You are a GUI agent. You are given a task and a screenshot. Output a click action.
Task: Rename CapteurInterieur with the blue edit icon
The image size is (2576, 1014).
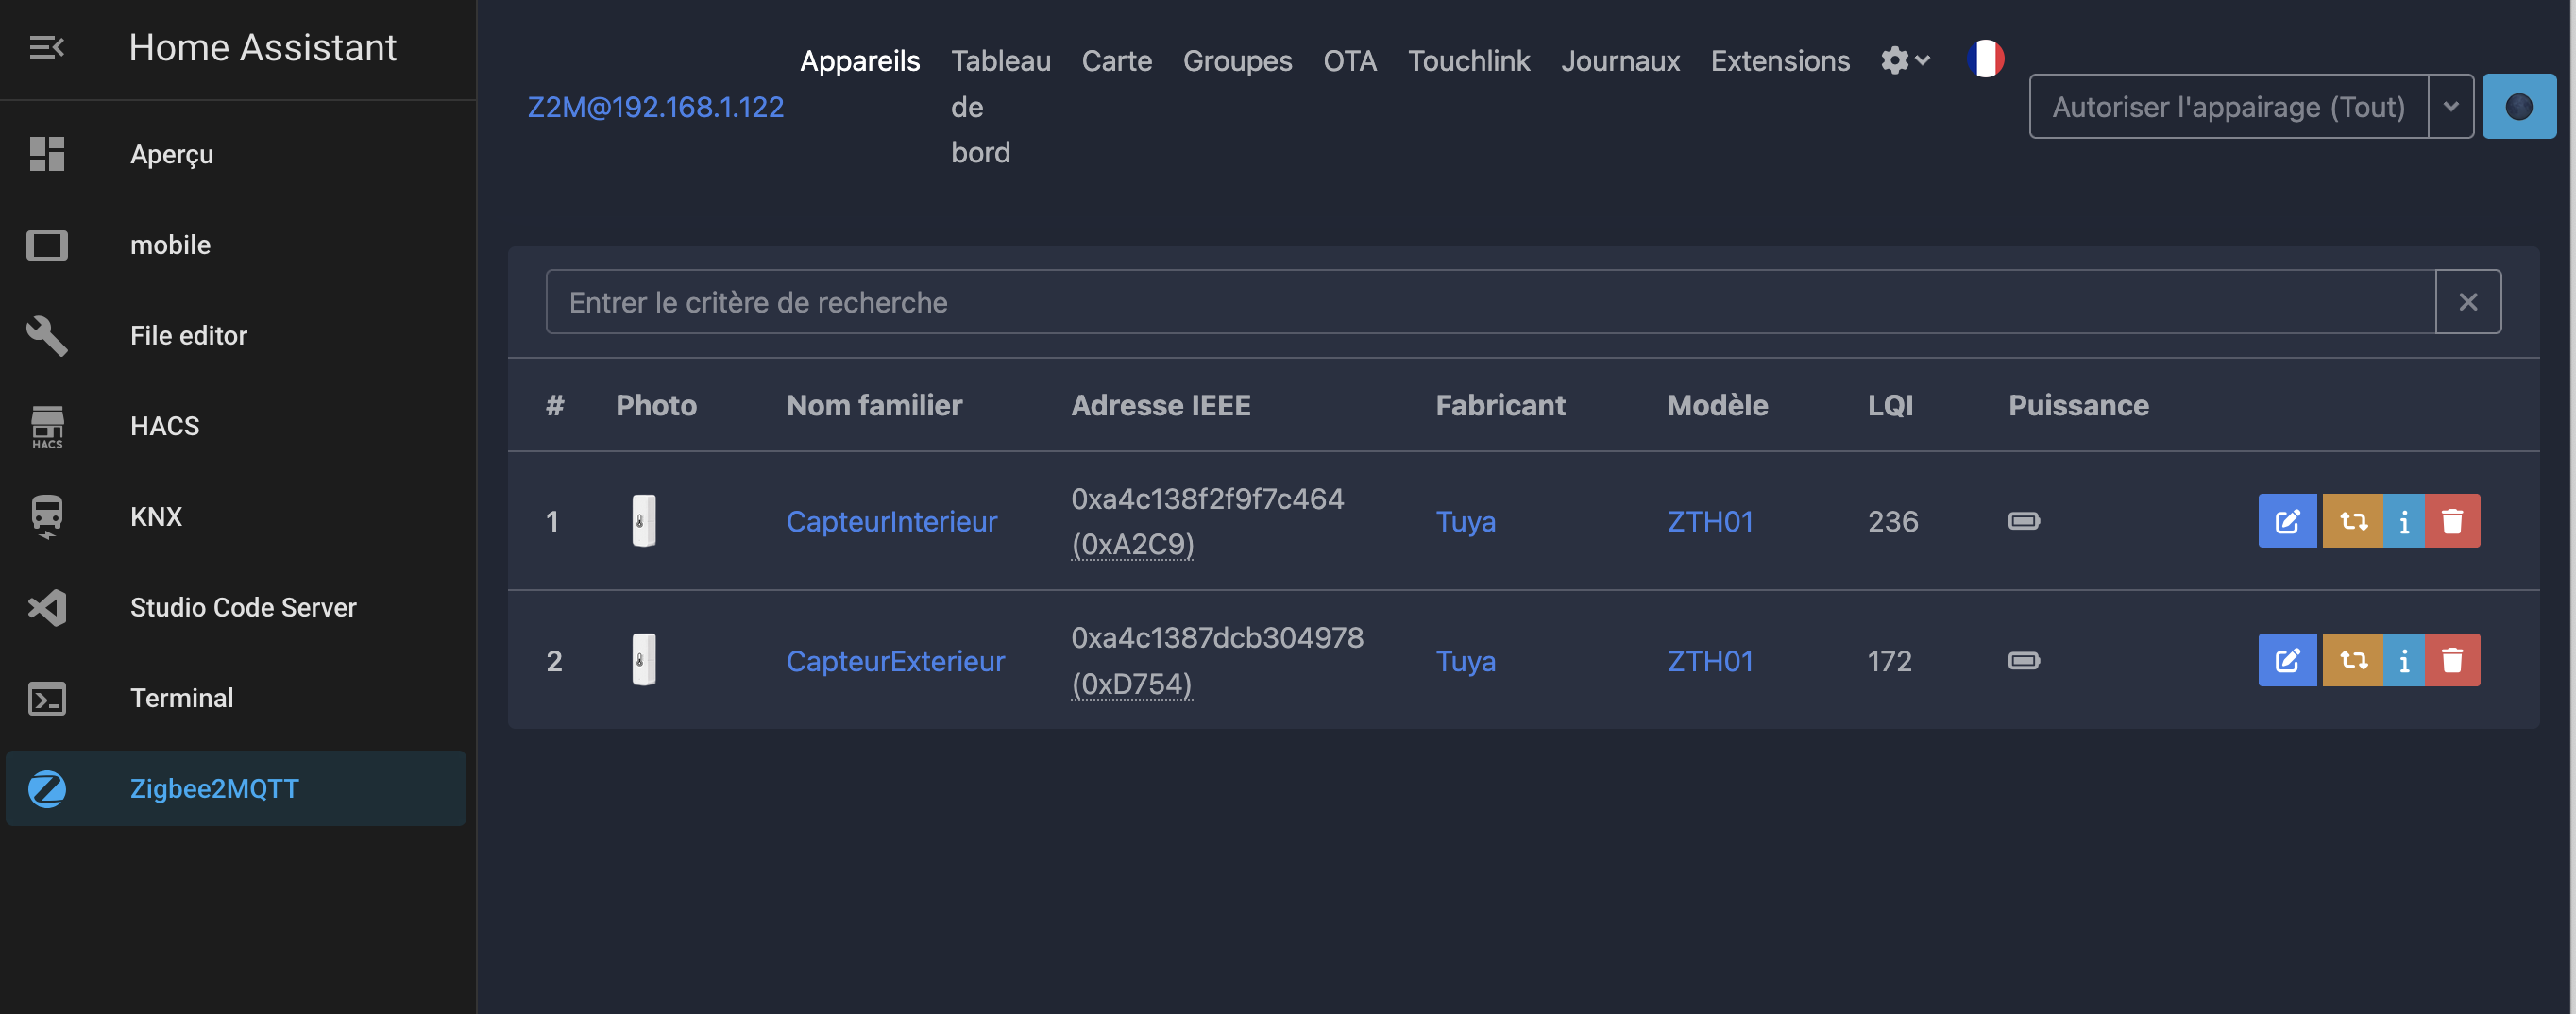click(x=2287, y=521)
